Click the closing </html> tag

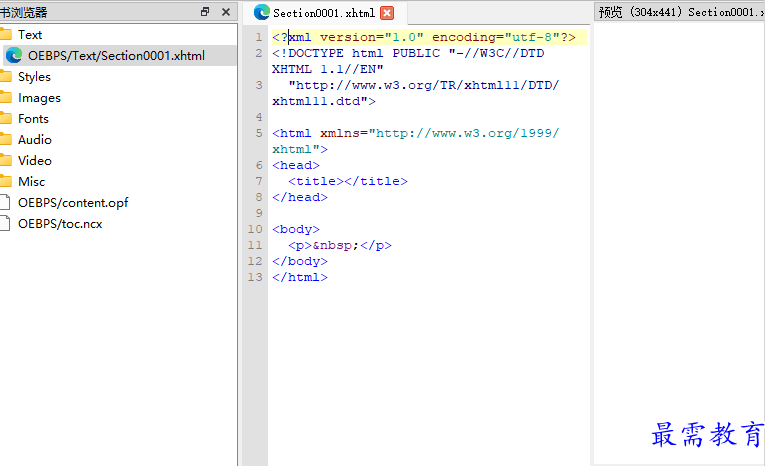click(x=300, y=278)
